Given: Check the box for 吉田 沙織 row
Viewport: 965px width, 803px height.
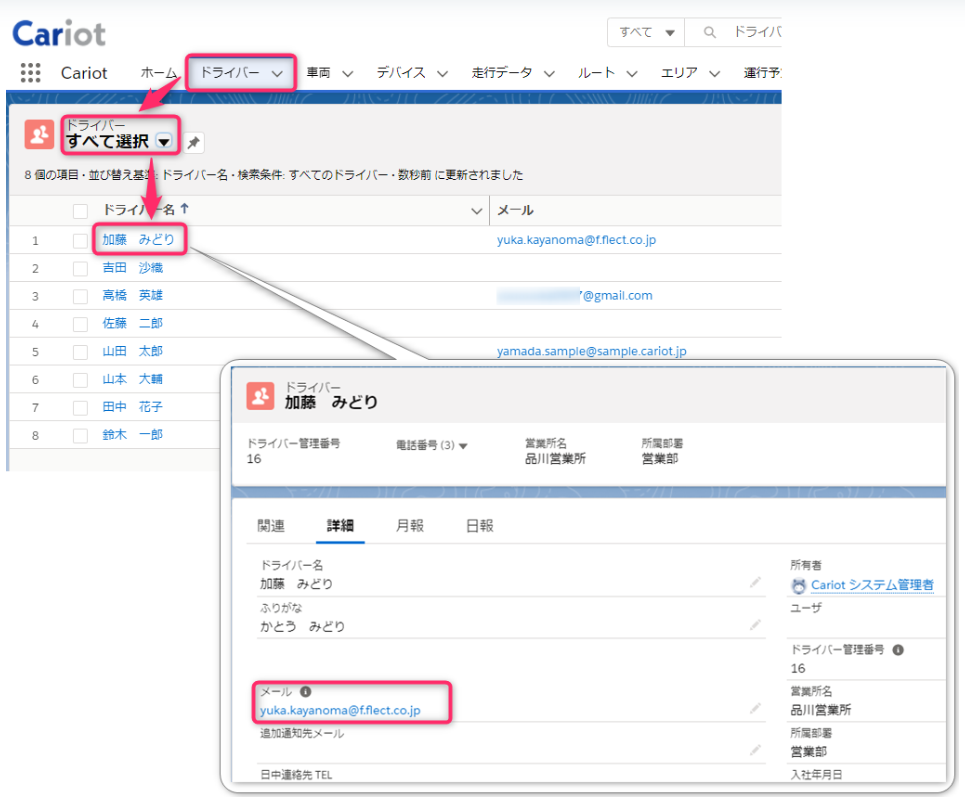Looking at the screenshot, I should click(x=80, y=269).
